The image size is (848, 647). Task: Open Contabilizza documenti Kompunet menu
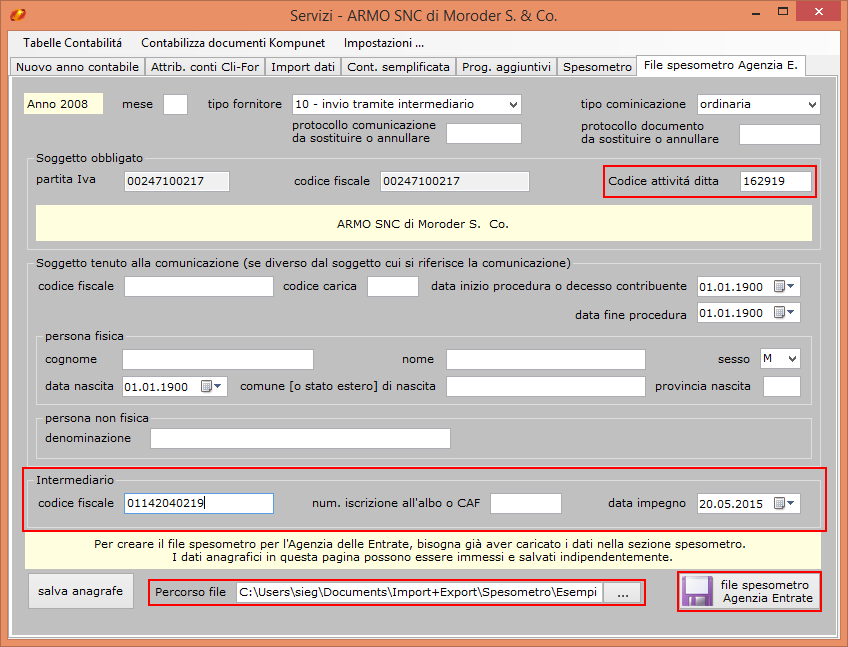pos(233,43)
